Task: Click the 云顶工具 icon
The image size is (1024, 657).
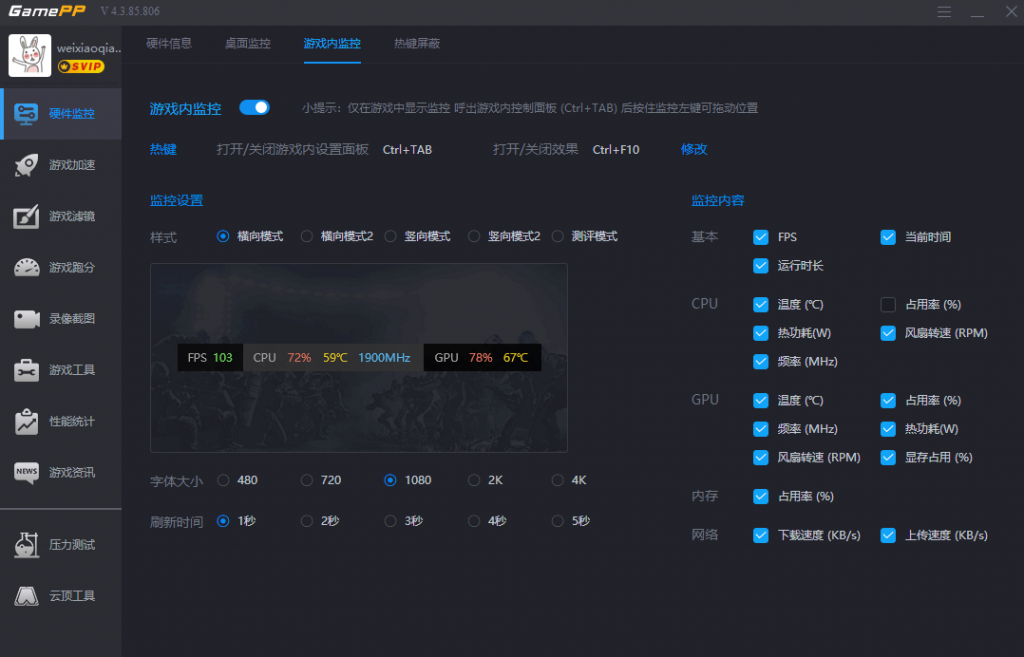Action: pos(26,596)
